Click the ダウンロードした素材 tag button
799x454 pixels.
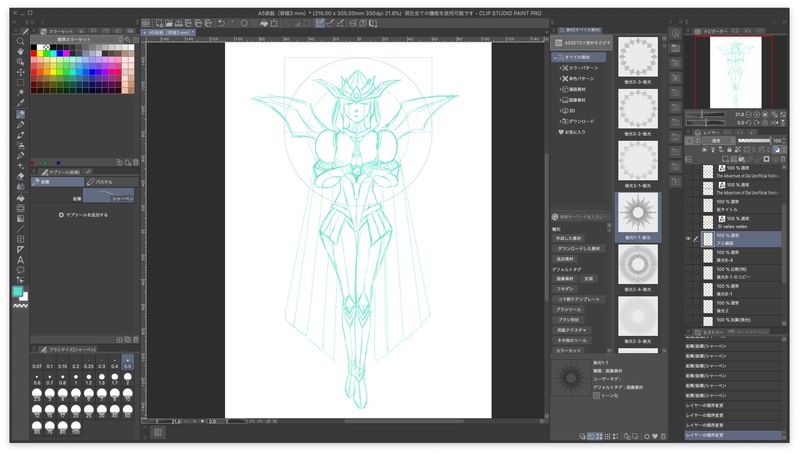579,247
